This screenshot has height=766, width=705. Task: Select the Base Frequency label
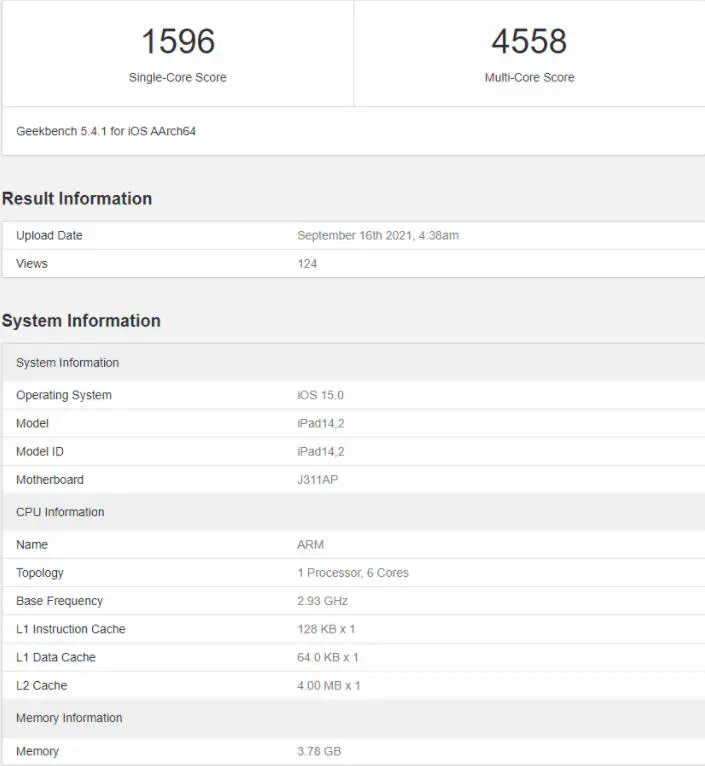(59, 601)
